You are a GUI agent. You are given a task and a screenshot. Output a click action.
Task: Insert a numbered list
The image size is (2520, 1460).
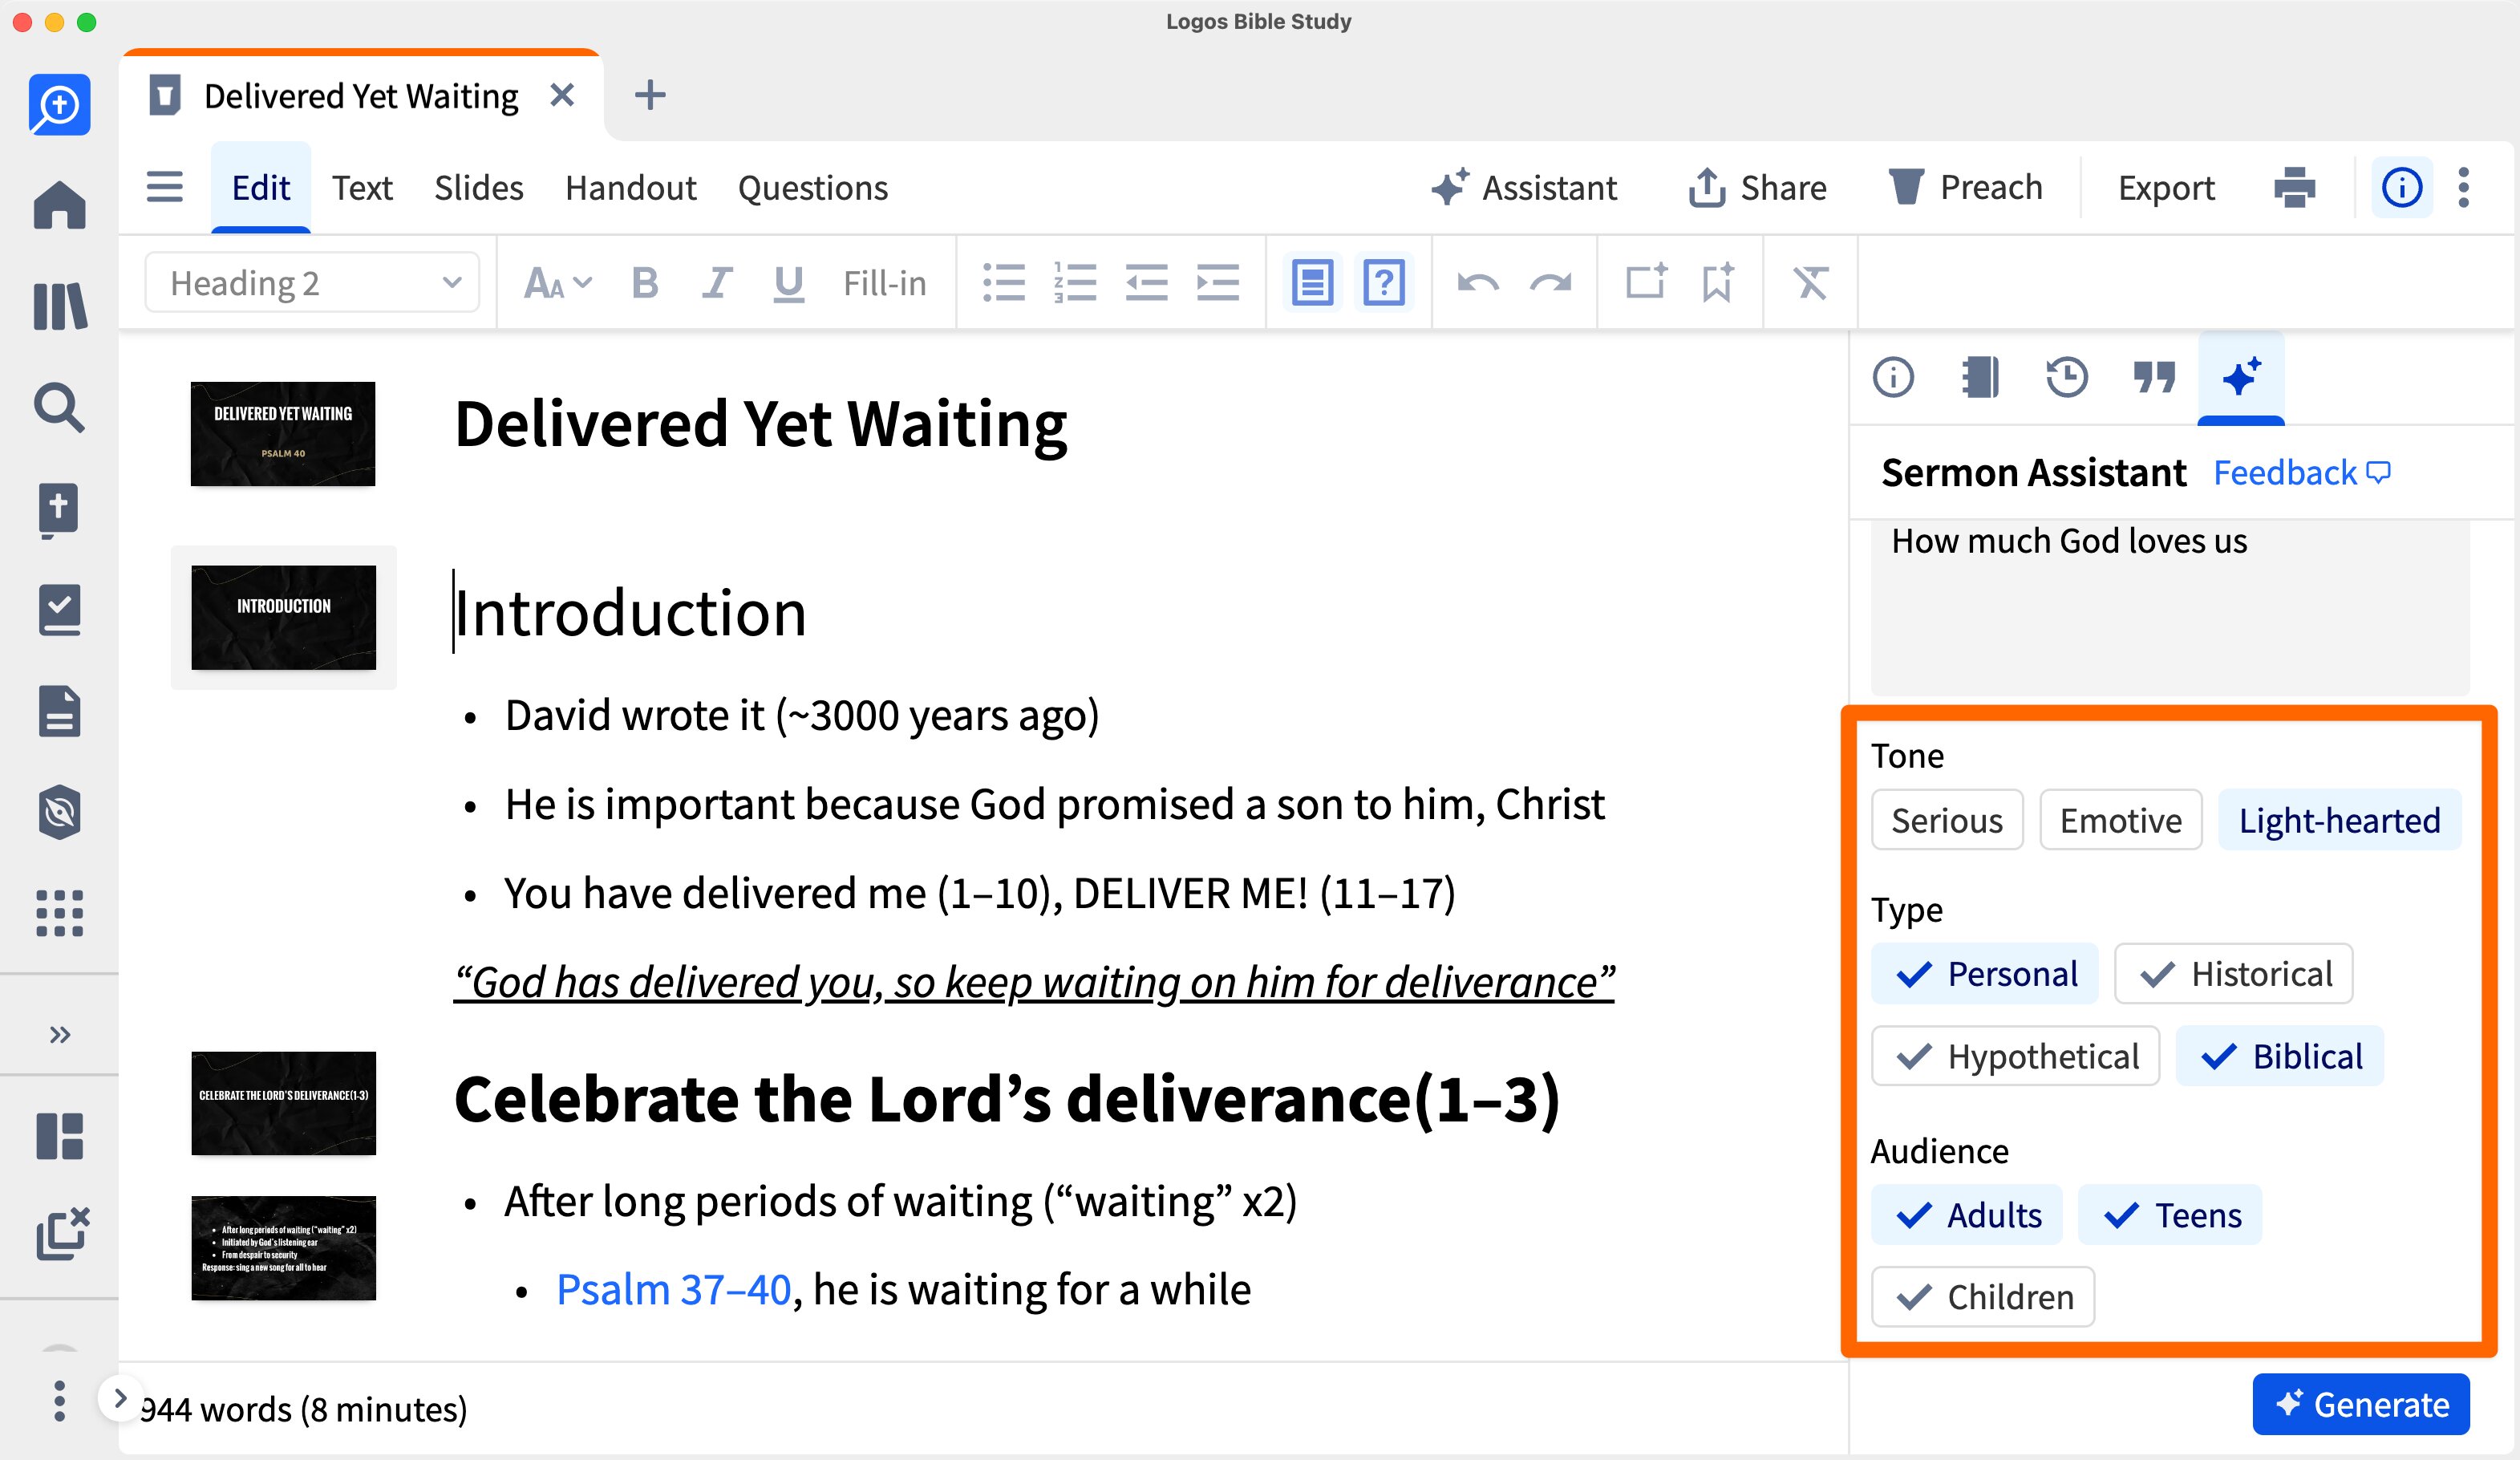click(x=1075, y=283)
